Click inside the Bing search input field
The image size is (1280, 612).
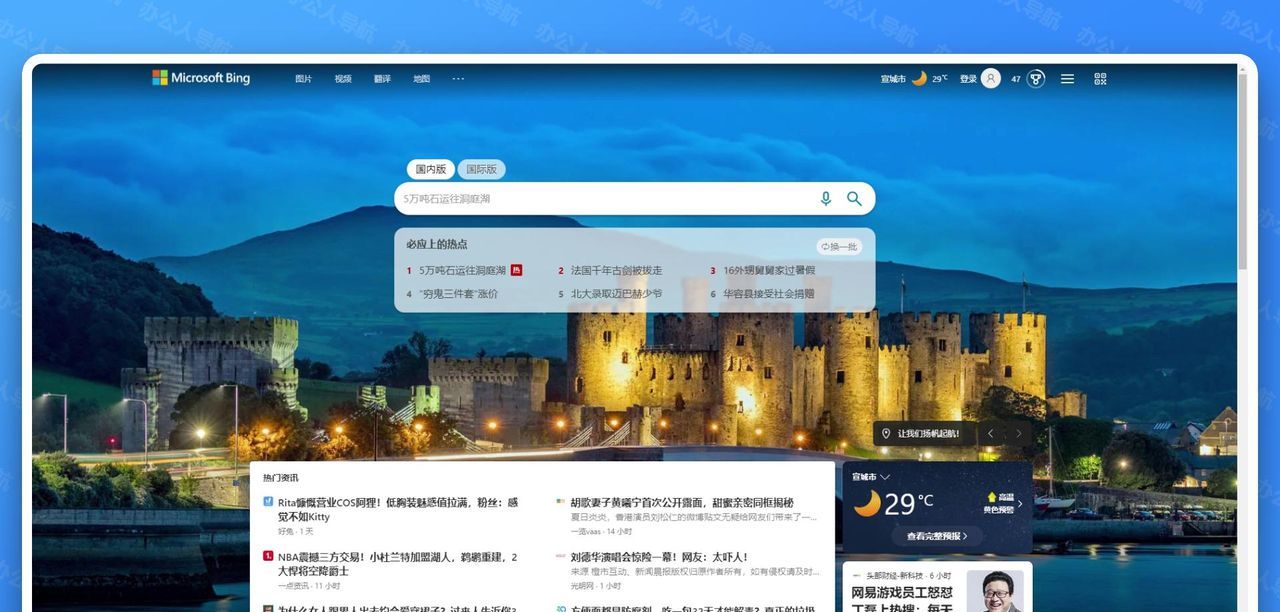pyautogui.click(x=600, y=198)
